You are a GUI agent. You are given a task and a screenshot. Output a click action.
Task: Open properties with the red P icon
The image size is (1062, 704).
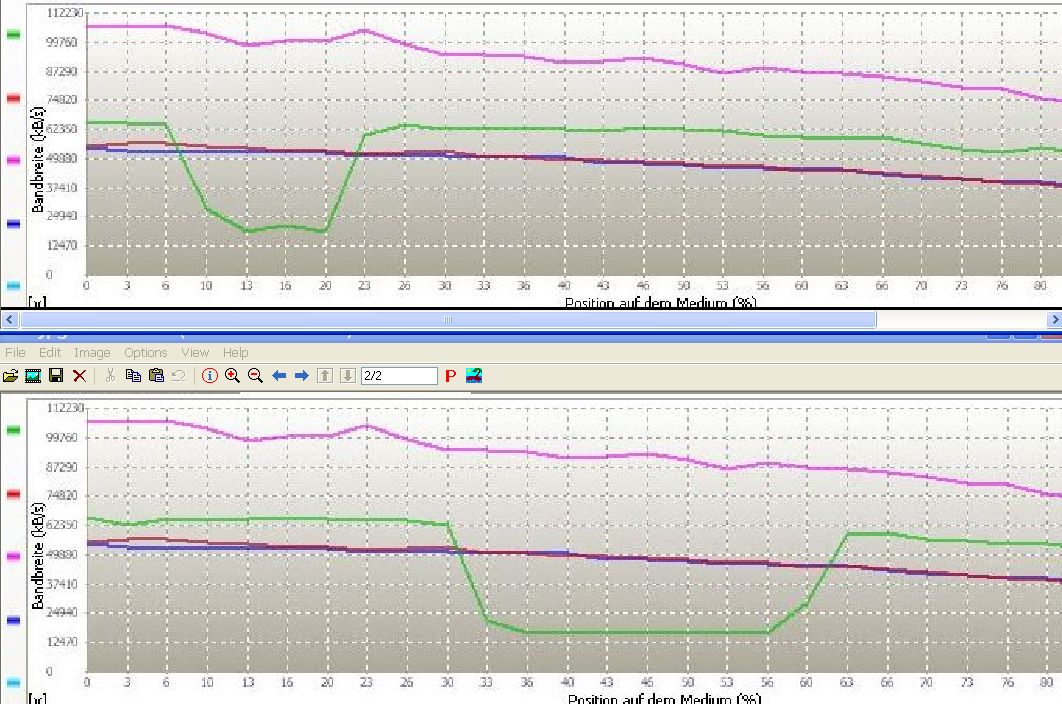450,375
